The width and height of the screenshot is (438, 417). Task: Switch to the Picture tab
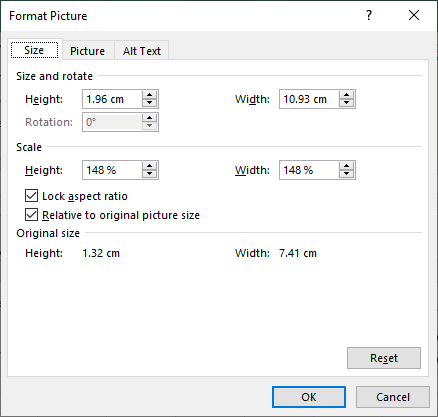[87, 51]
